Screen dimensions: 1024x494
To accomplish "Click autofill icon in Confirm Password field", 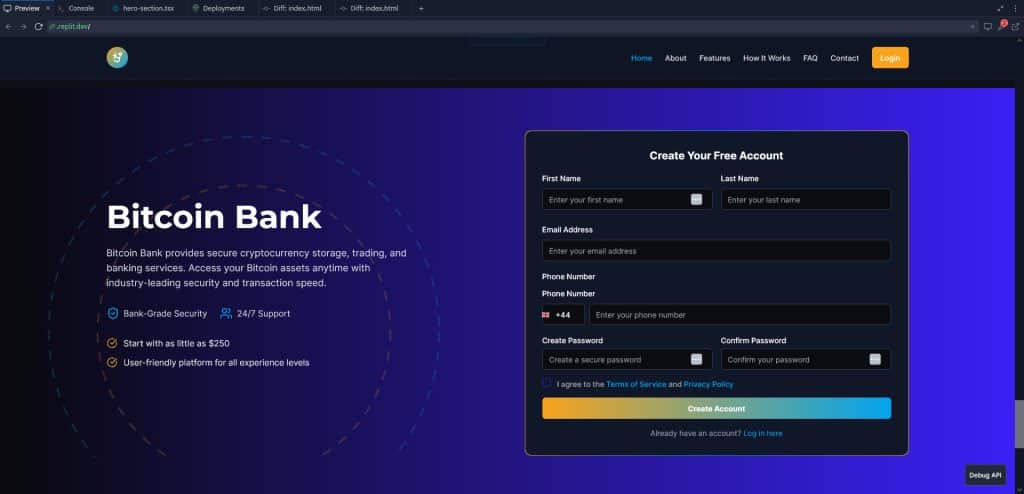I will pos(875,360).
